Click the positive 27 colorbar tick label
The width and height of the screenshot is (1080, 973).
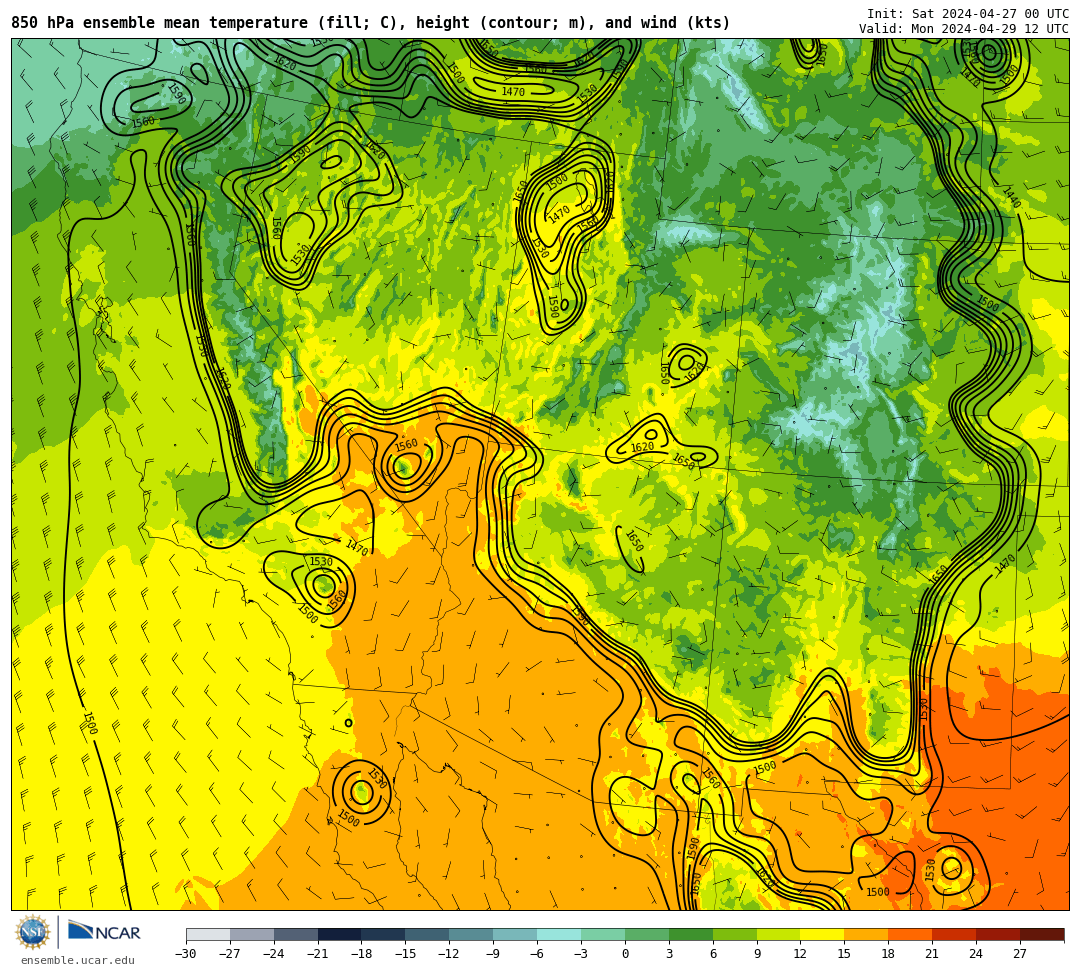[1021, 954]
